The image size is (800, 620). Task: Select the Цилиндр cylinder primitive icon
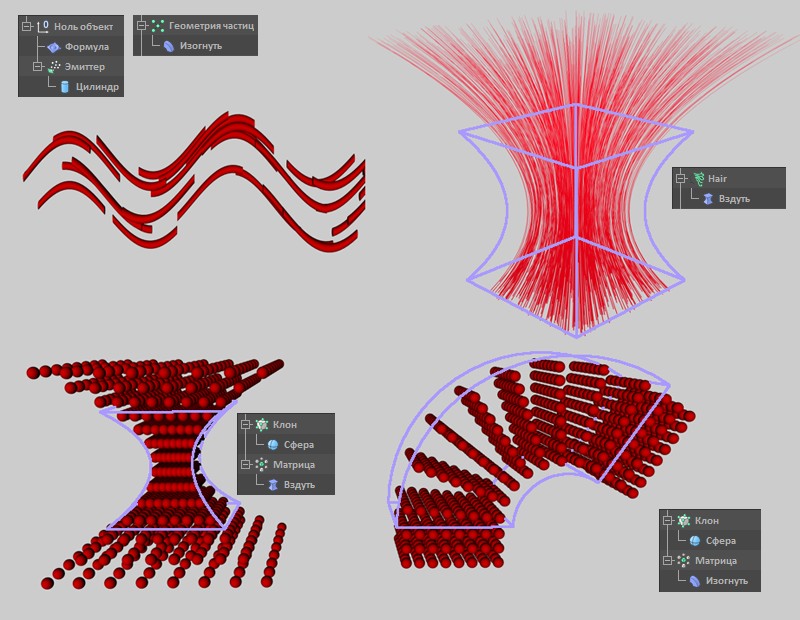[x=64, y=87]
